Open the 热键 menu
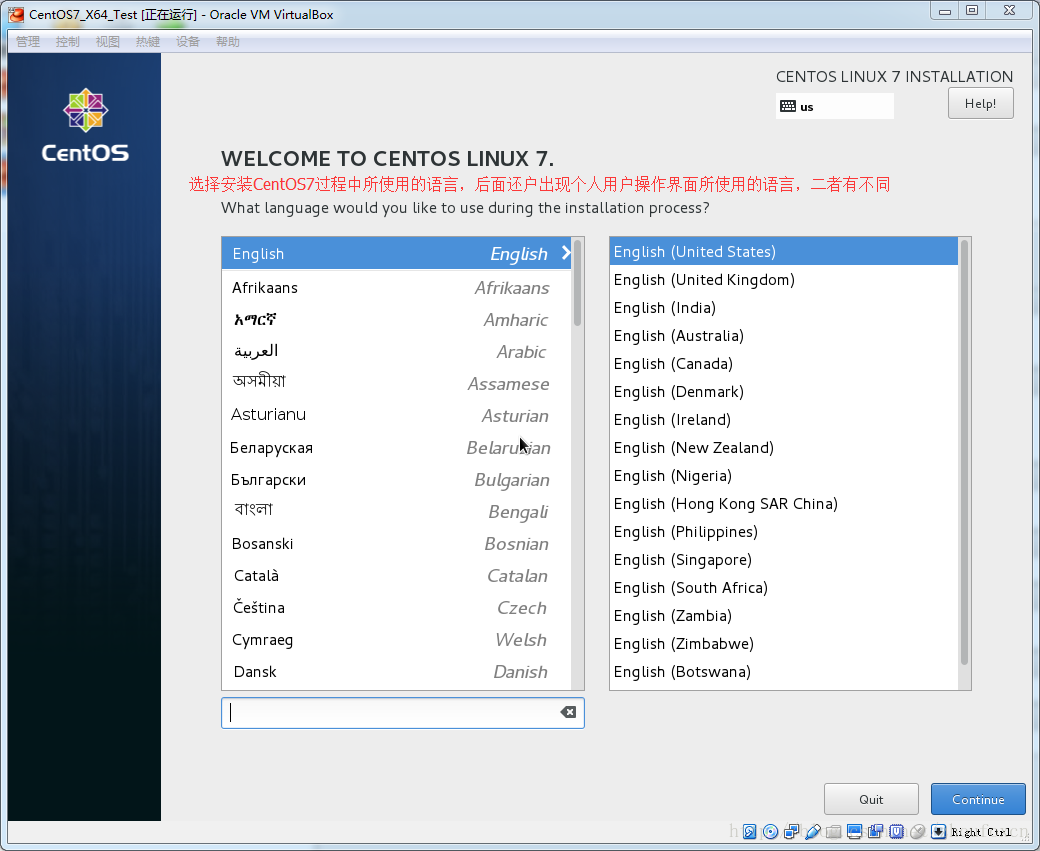 click(x=148, y=42)
